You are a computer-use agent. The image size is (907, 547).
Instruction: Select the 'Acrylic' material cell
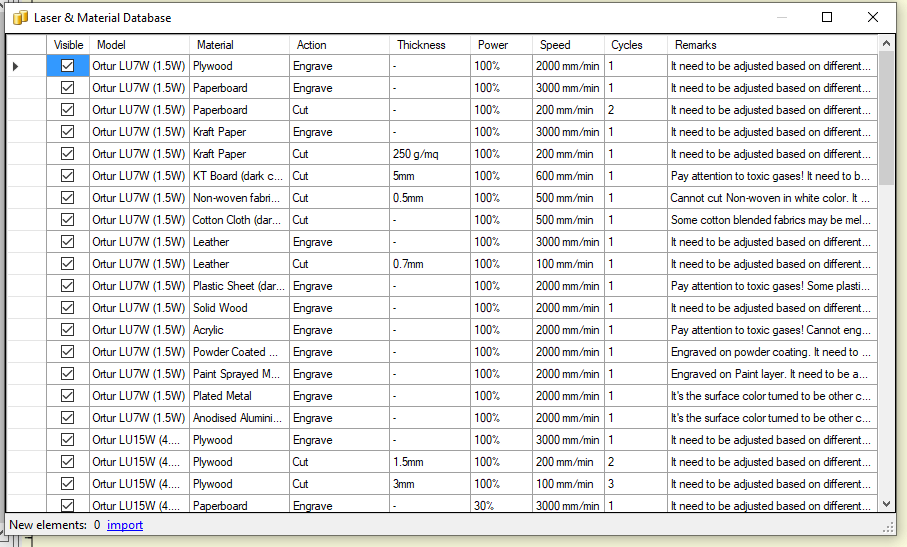pos(239,330)
